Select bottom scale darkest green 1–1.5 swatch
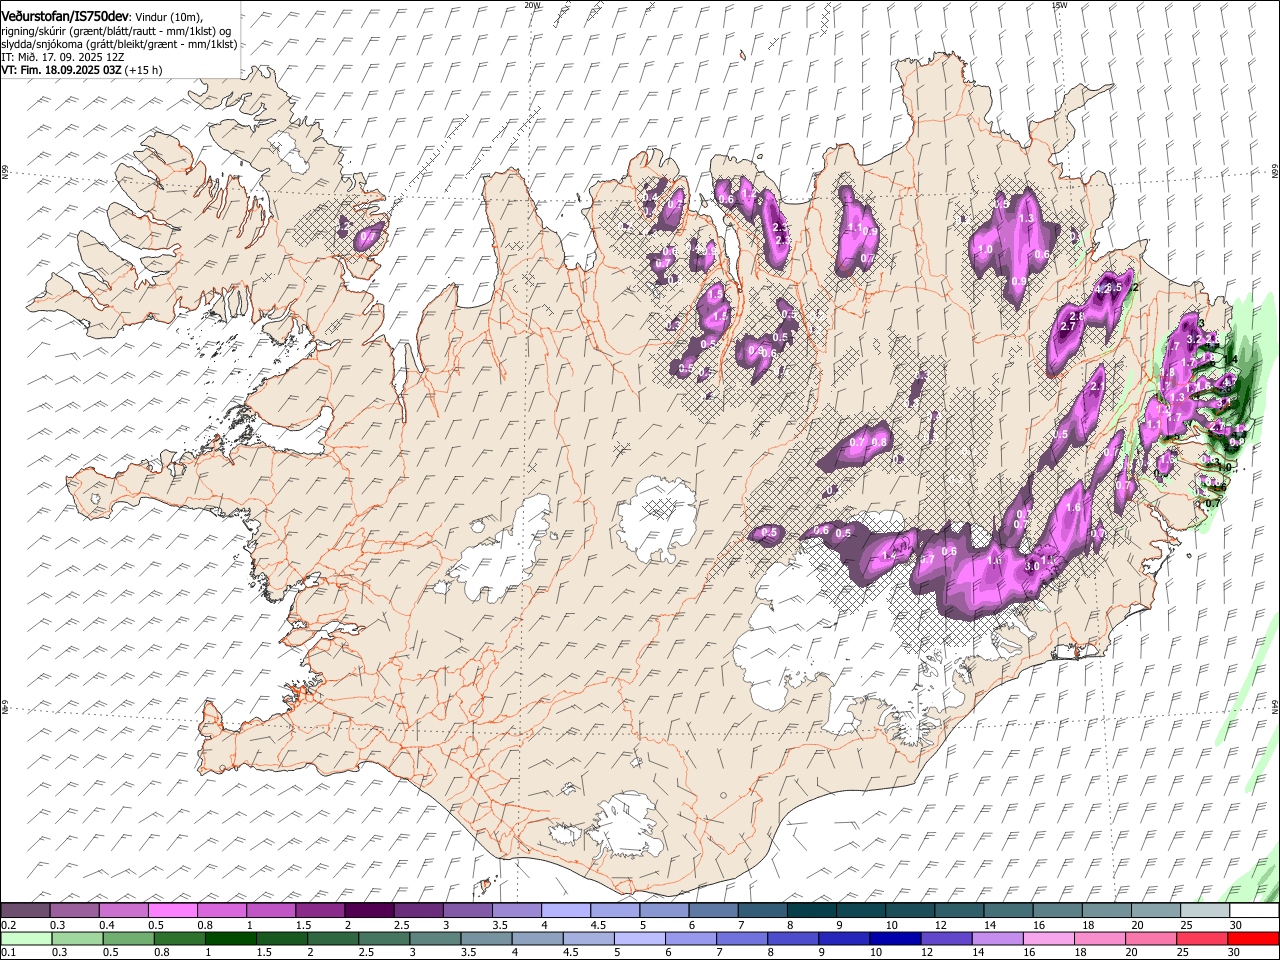This screenshot has width=1280, height=960. [230, 938]
